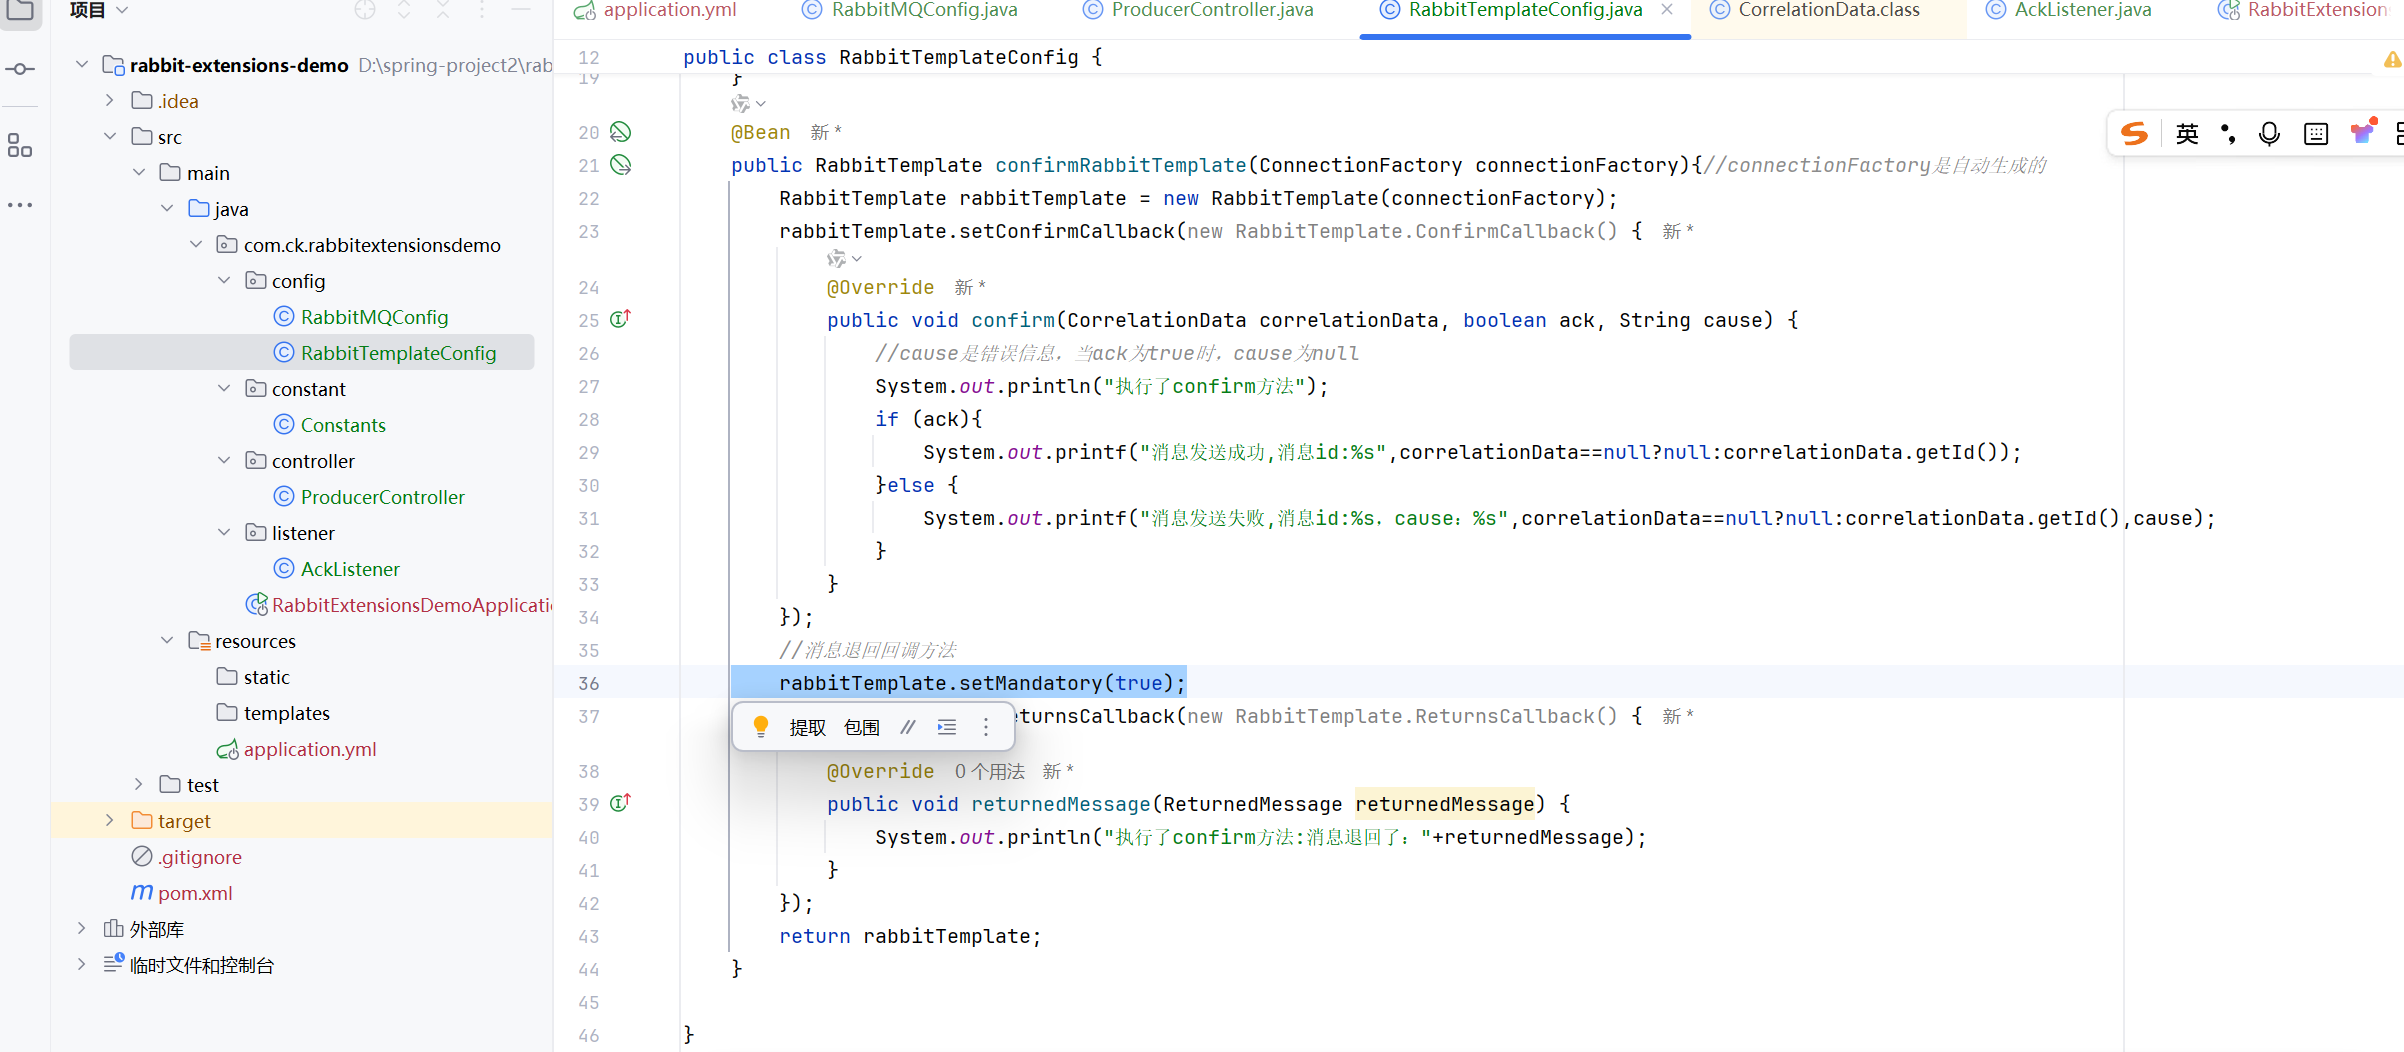Open AI inlay dropdown above first @Override
Image resolution: width=2404 pixels, height=1052 pixels.
(844, 259)
